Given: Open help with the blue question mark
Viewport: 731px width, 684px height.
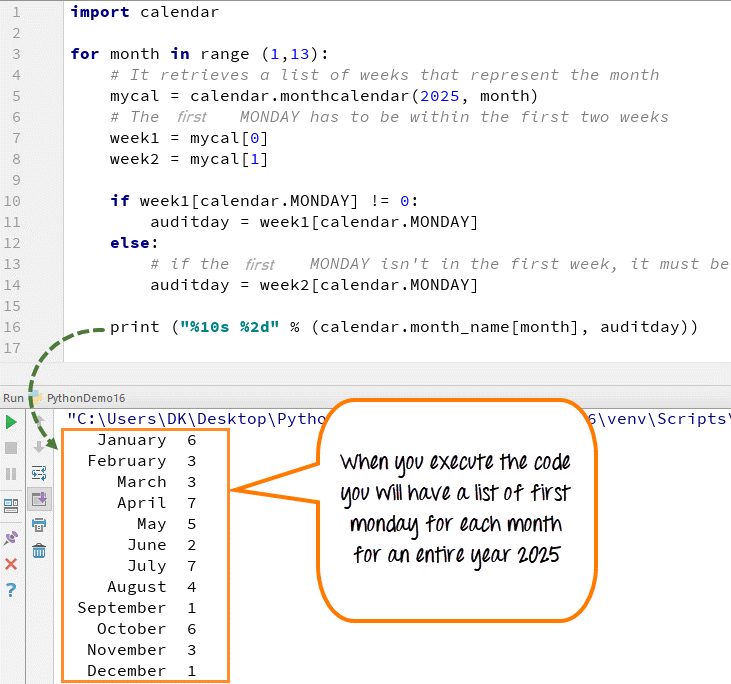Looking at the screenshot, I should [x=11, y=590].
